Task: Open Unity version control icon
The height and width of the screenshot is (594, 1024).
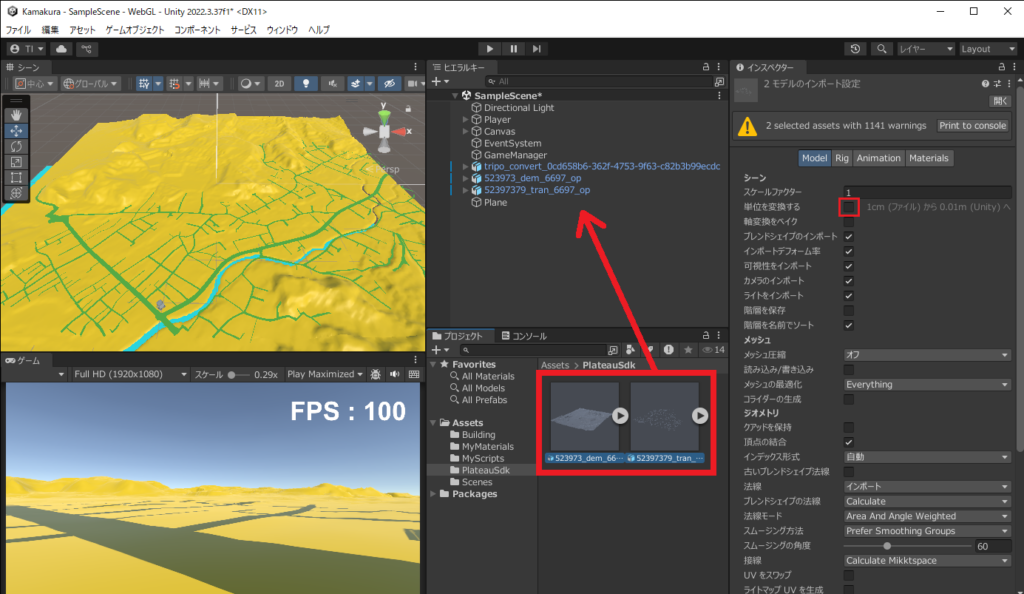Action: tap(86, 49)
